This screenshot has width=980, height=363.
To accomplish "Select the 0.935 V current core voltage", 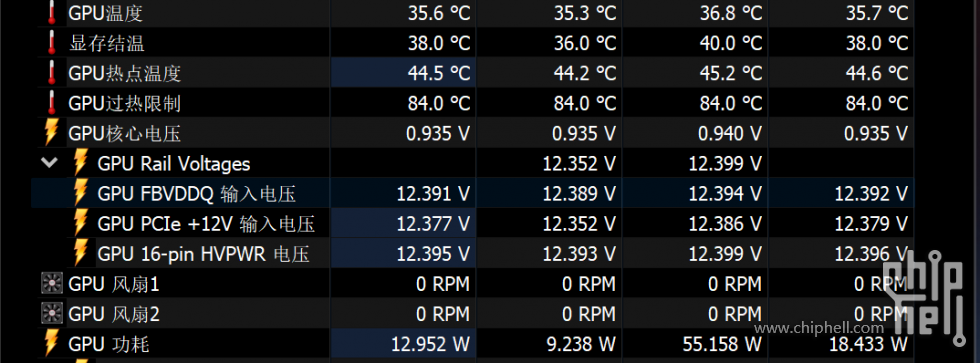I will tap(438, 133).
